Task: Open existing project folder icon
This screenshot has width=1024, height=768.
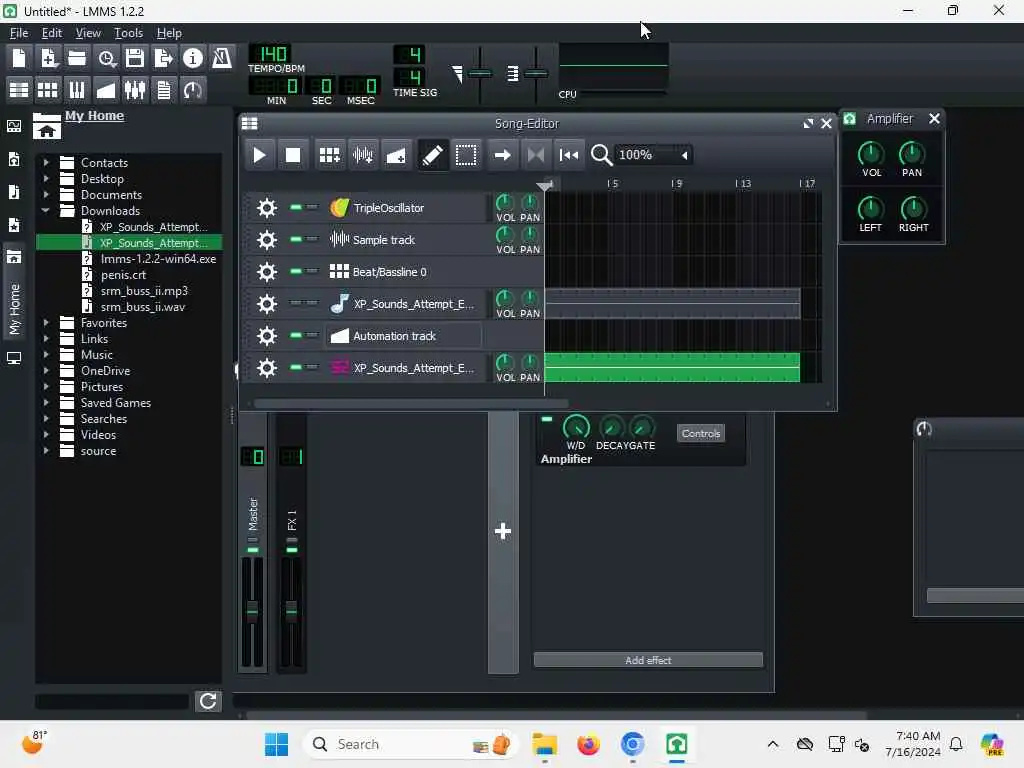Action: tap(77, 58)
